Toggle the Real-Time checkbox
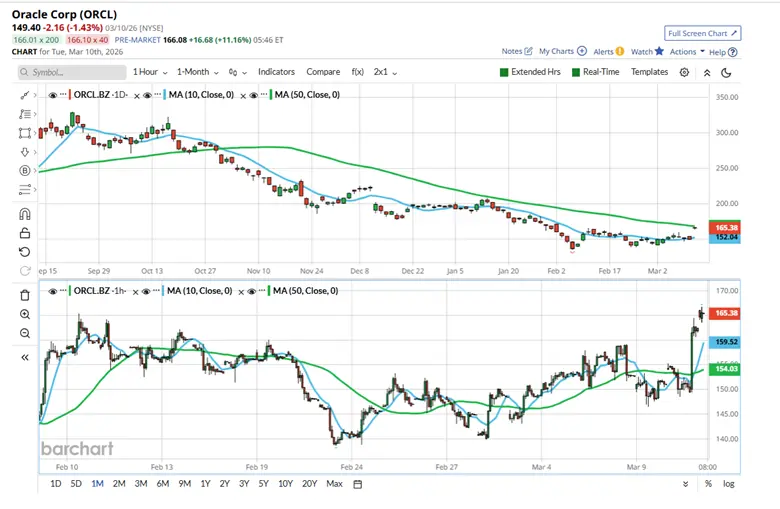The width and height of the screenshot is (780, 509). click(576, 72)
